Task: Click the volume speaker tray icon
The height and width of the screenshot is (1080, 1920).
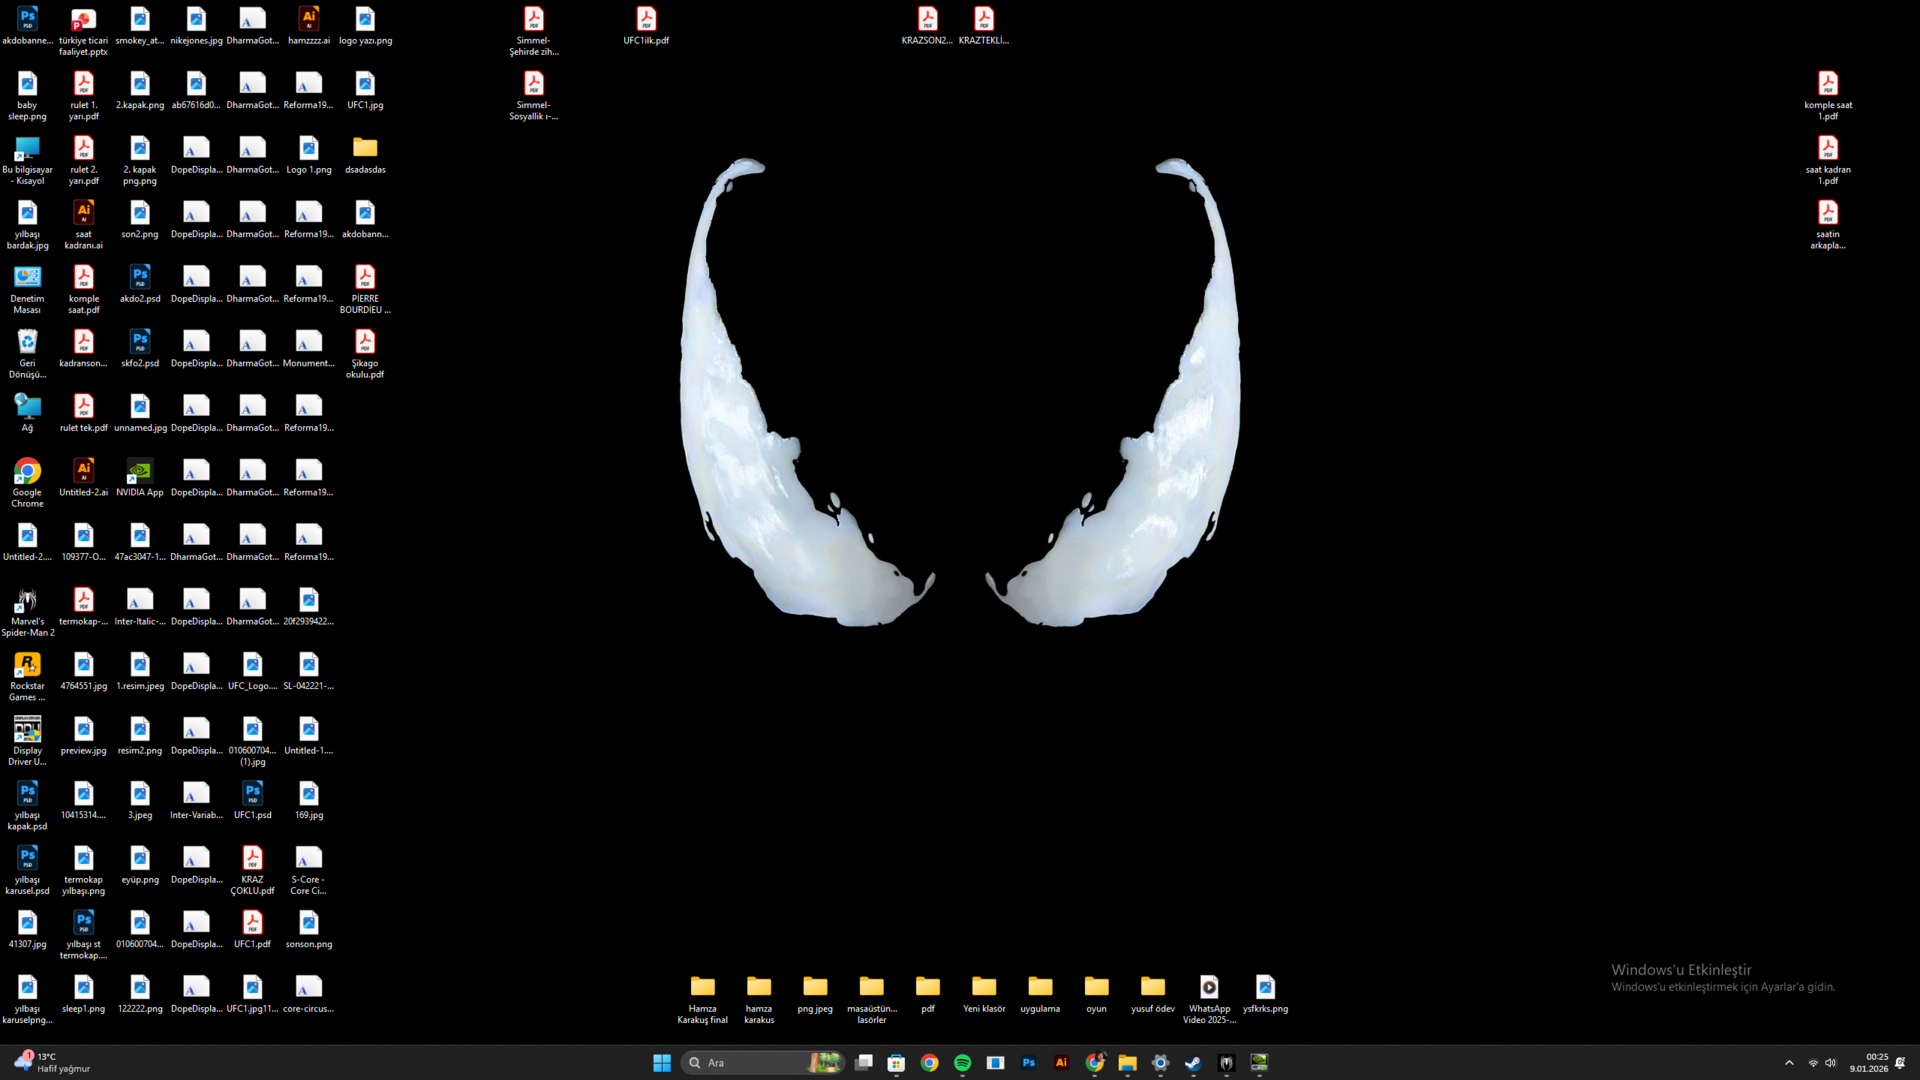Action: click(1830, 1063)
